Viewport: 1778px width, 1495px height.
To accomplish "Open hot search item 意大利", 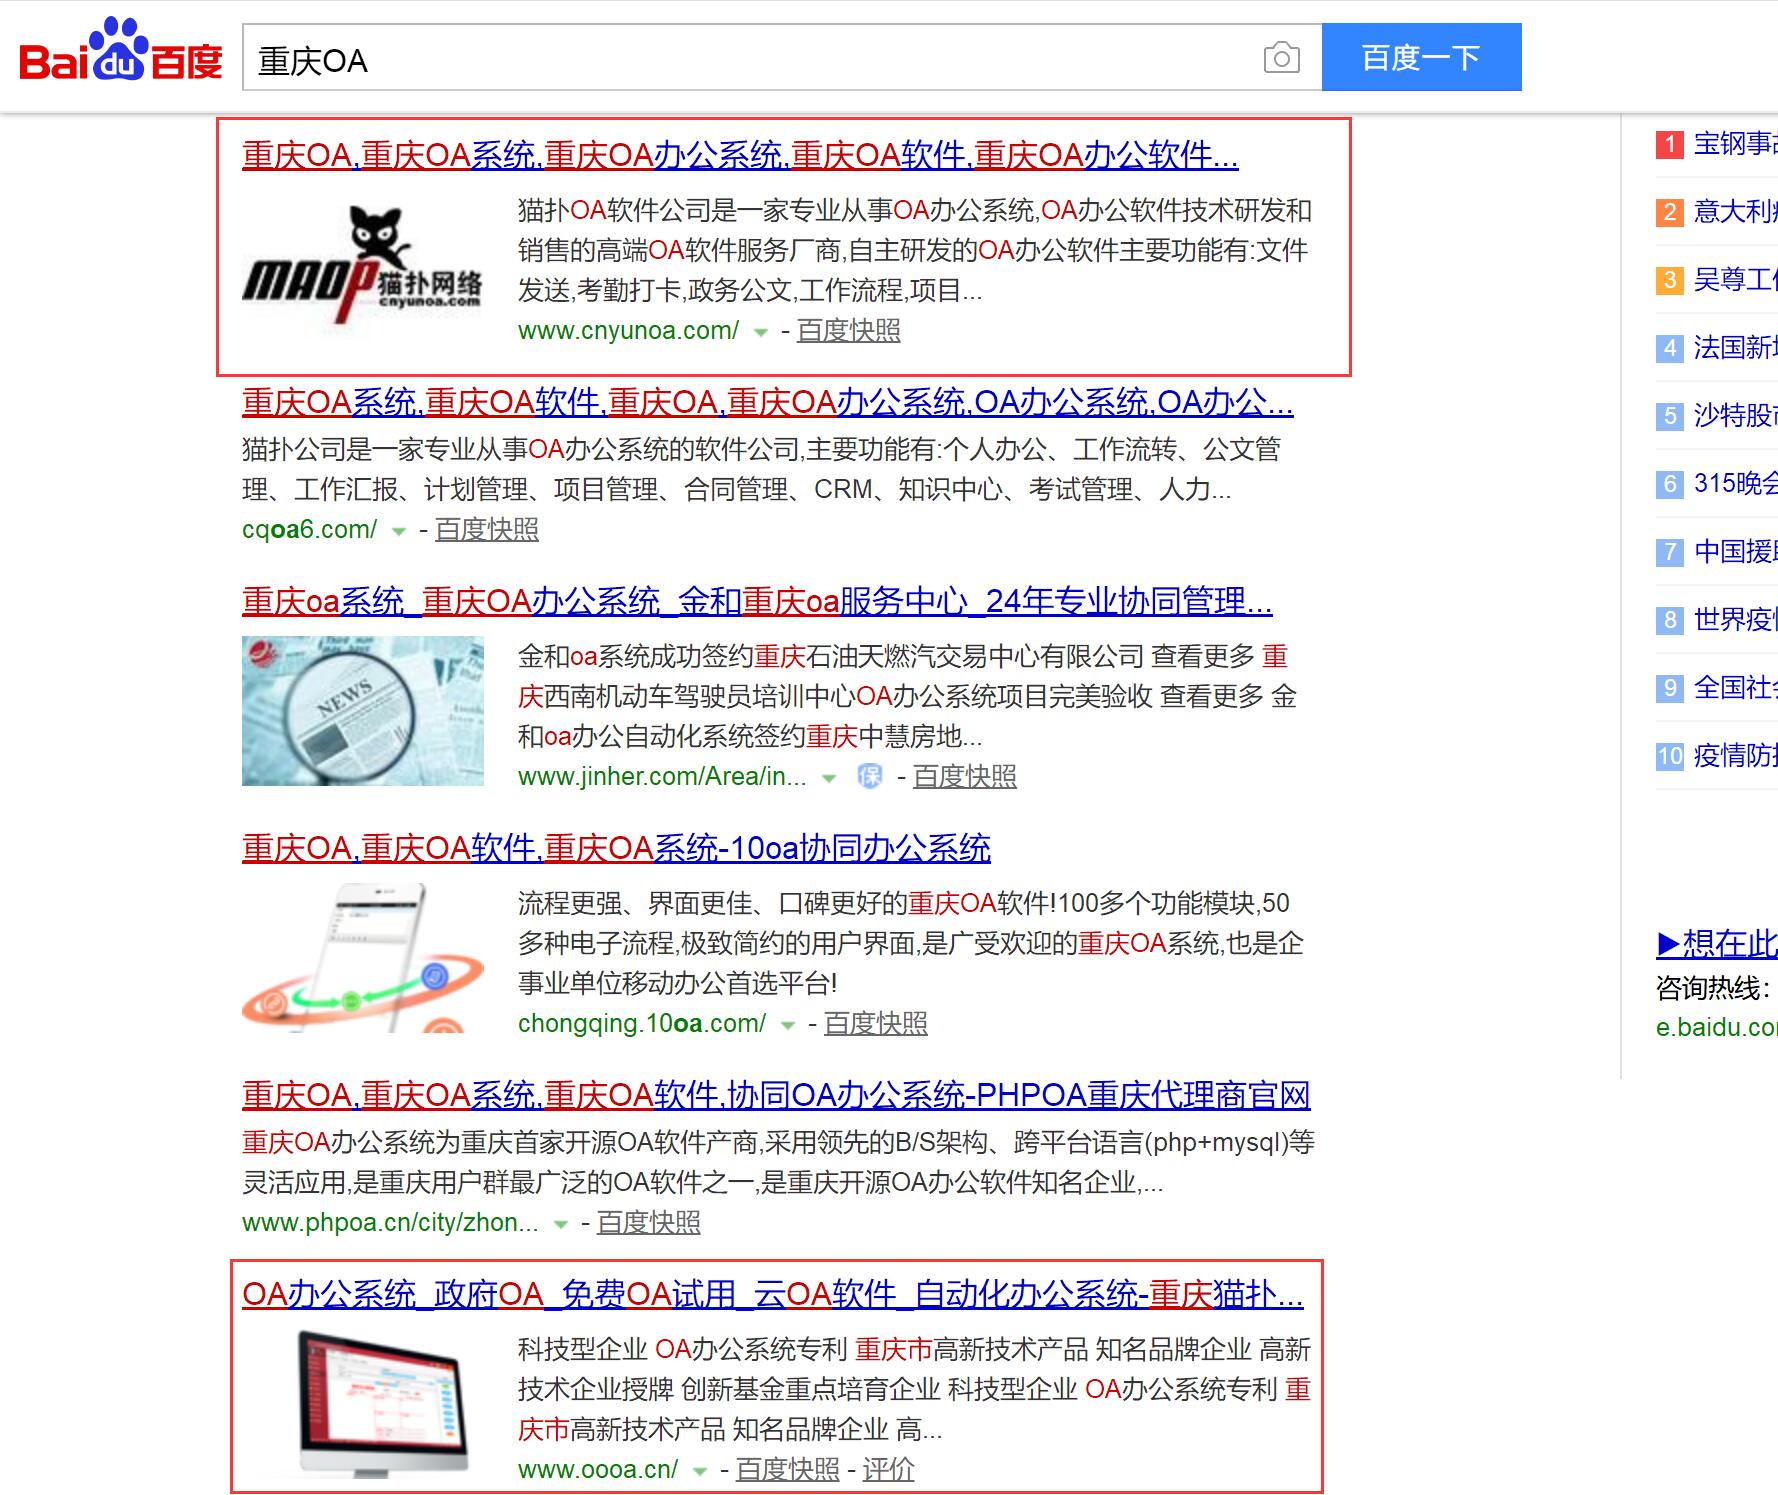I will (1735, 212).
